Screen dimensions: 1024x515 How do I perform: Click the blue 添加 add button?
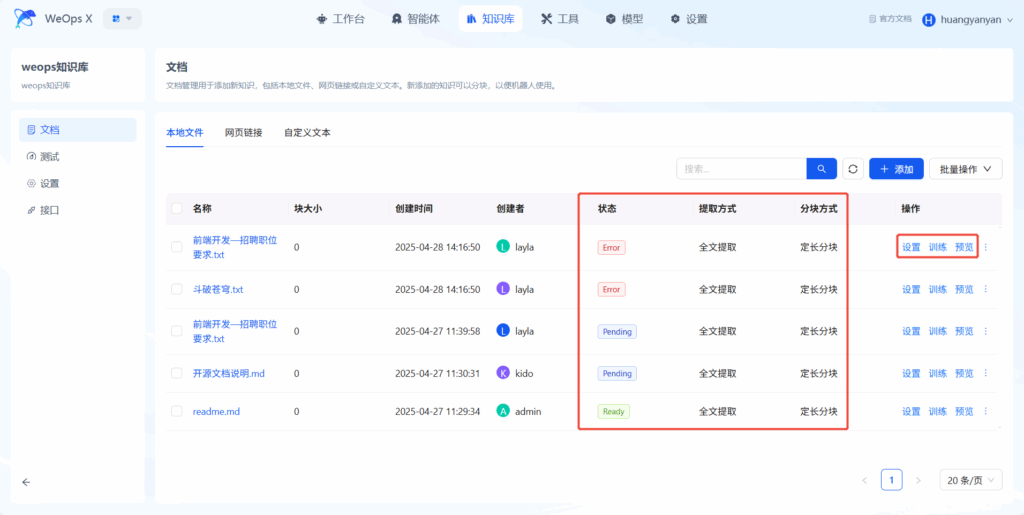pyautogui.click(x=896, y=168)
